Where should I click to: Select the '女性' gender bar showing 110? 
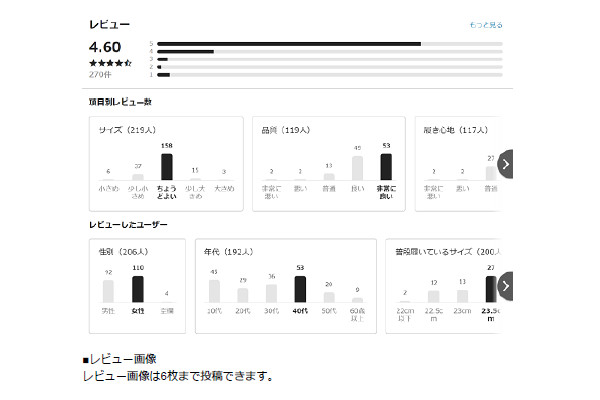(138, 289)
